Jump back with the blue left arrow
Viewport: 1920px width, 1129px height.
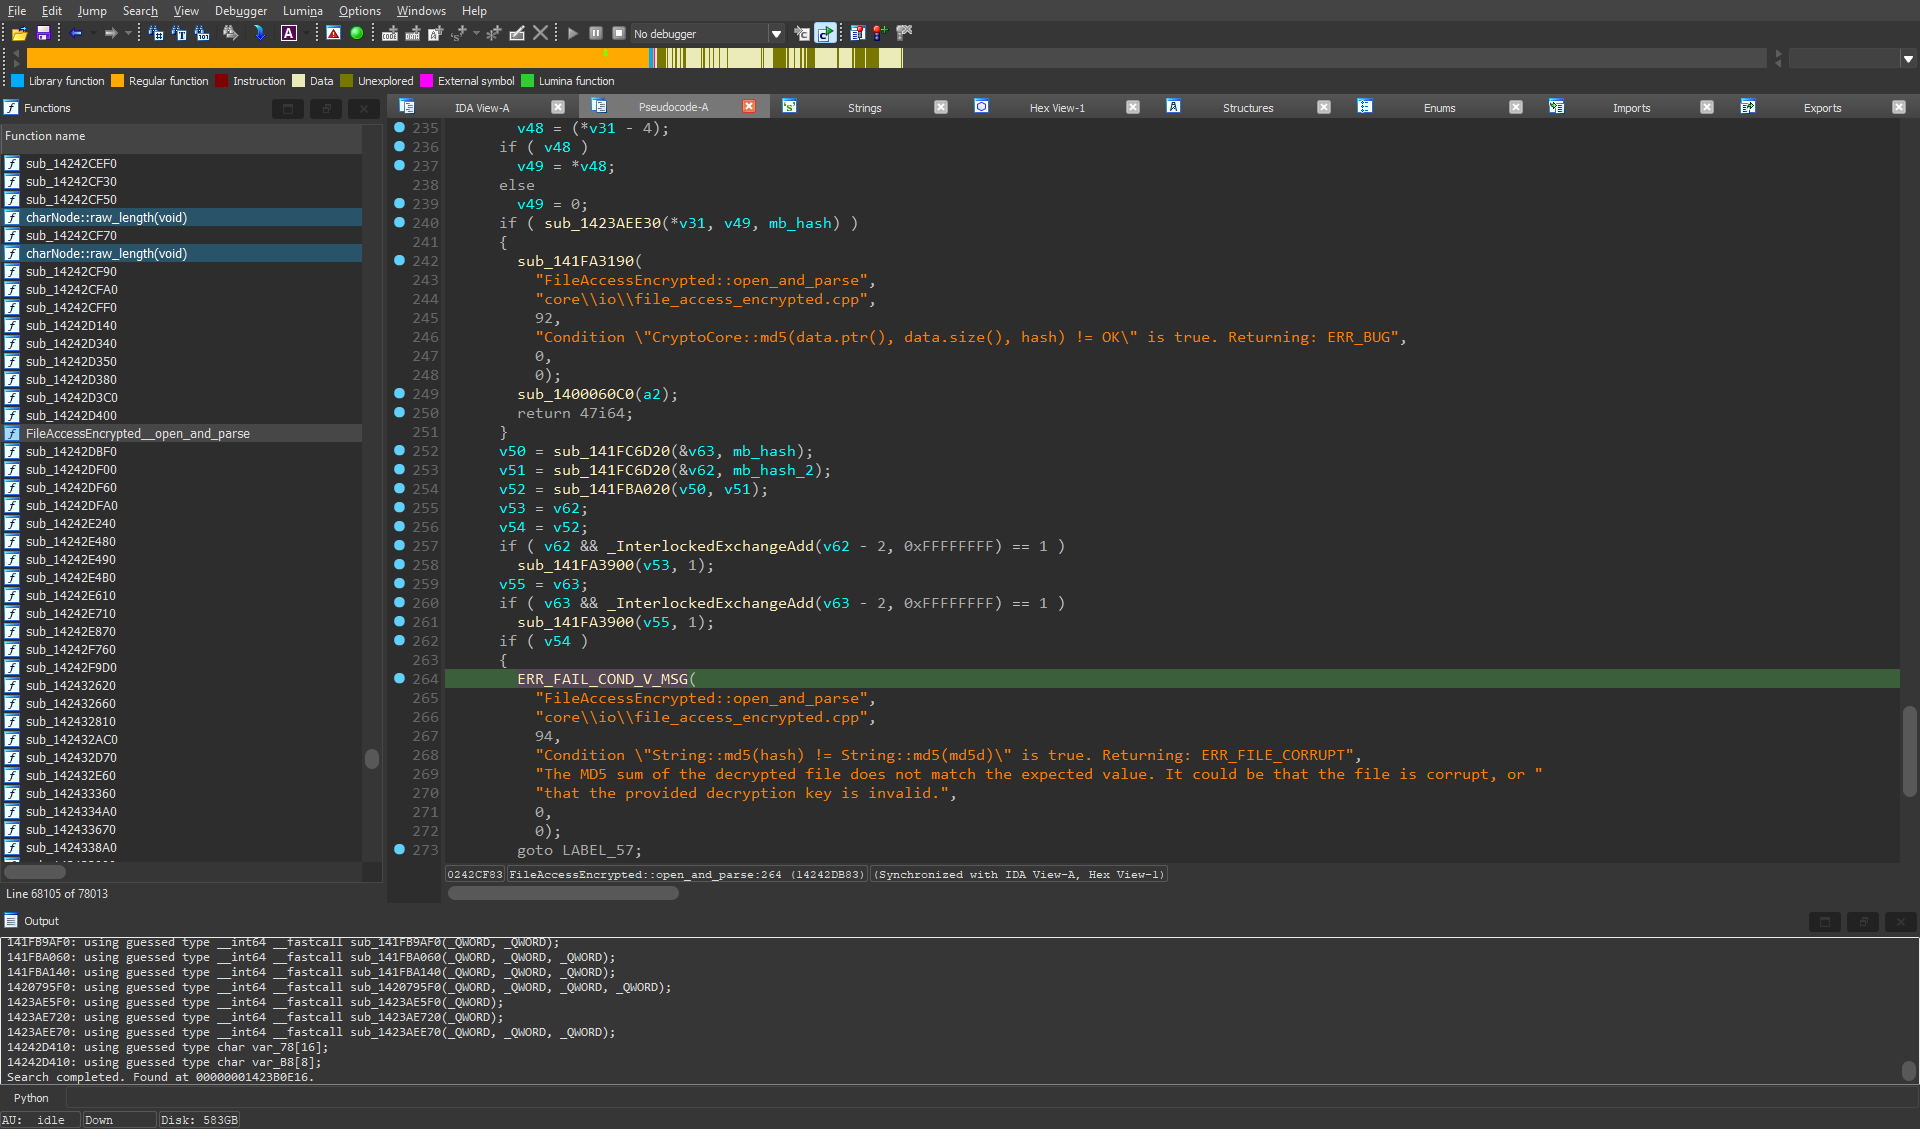[76, 34]
